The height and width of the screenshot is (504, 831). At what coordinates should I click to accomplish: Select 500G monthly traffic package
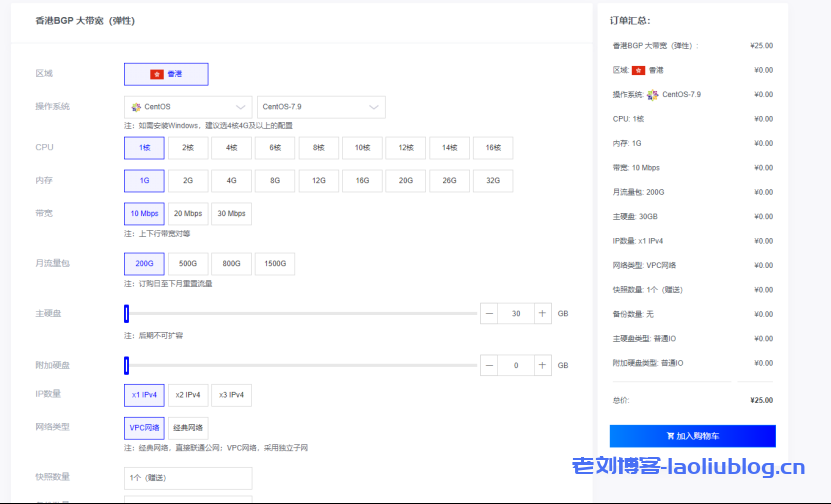pyautogui.click(x=188, y=263)
